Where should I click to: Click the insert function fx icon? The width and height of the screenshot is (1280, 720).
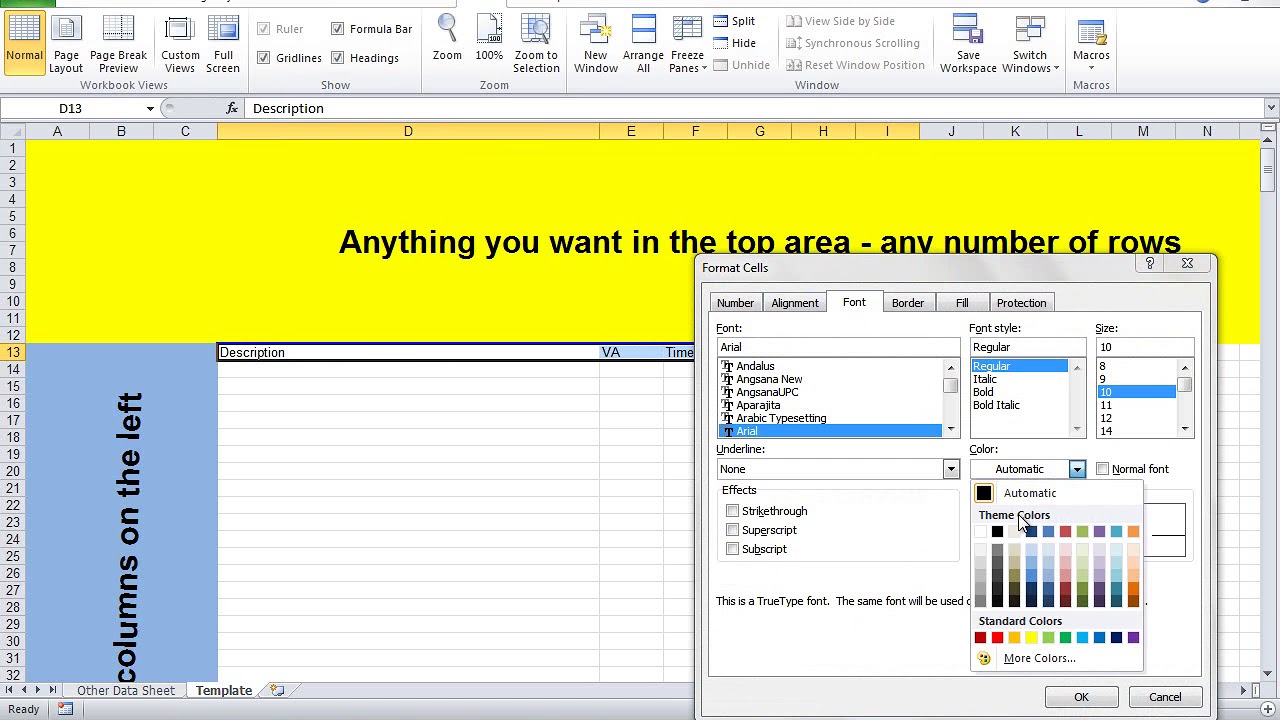tap(232, 108)
